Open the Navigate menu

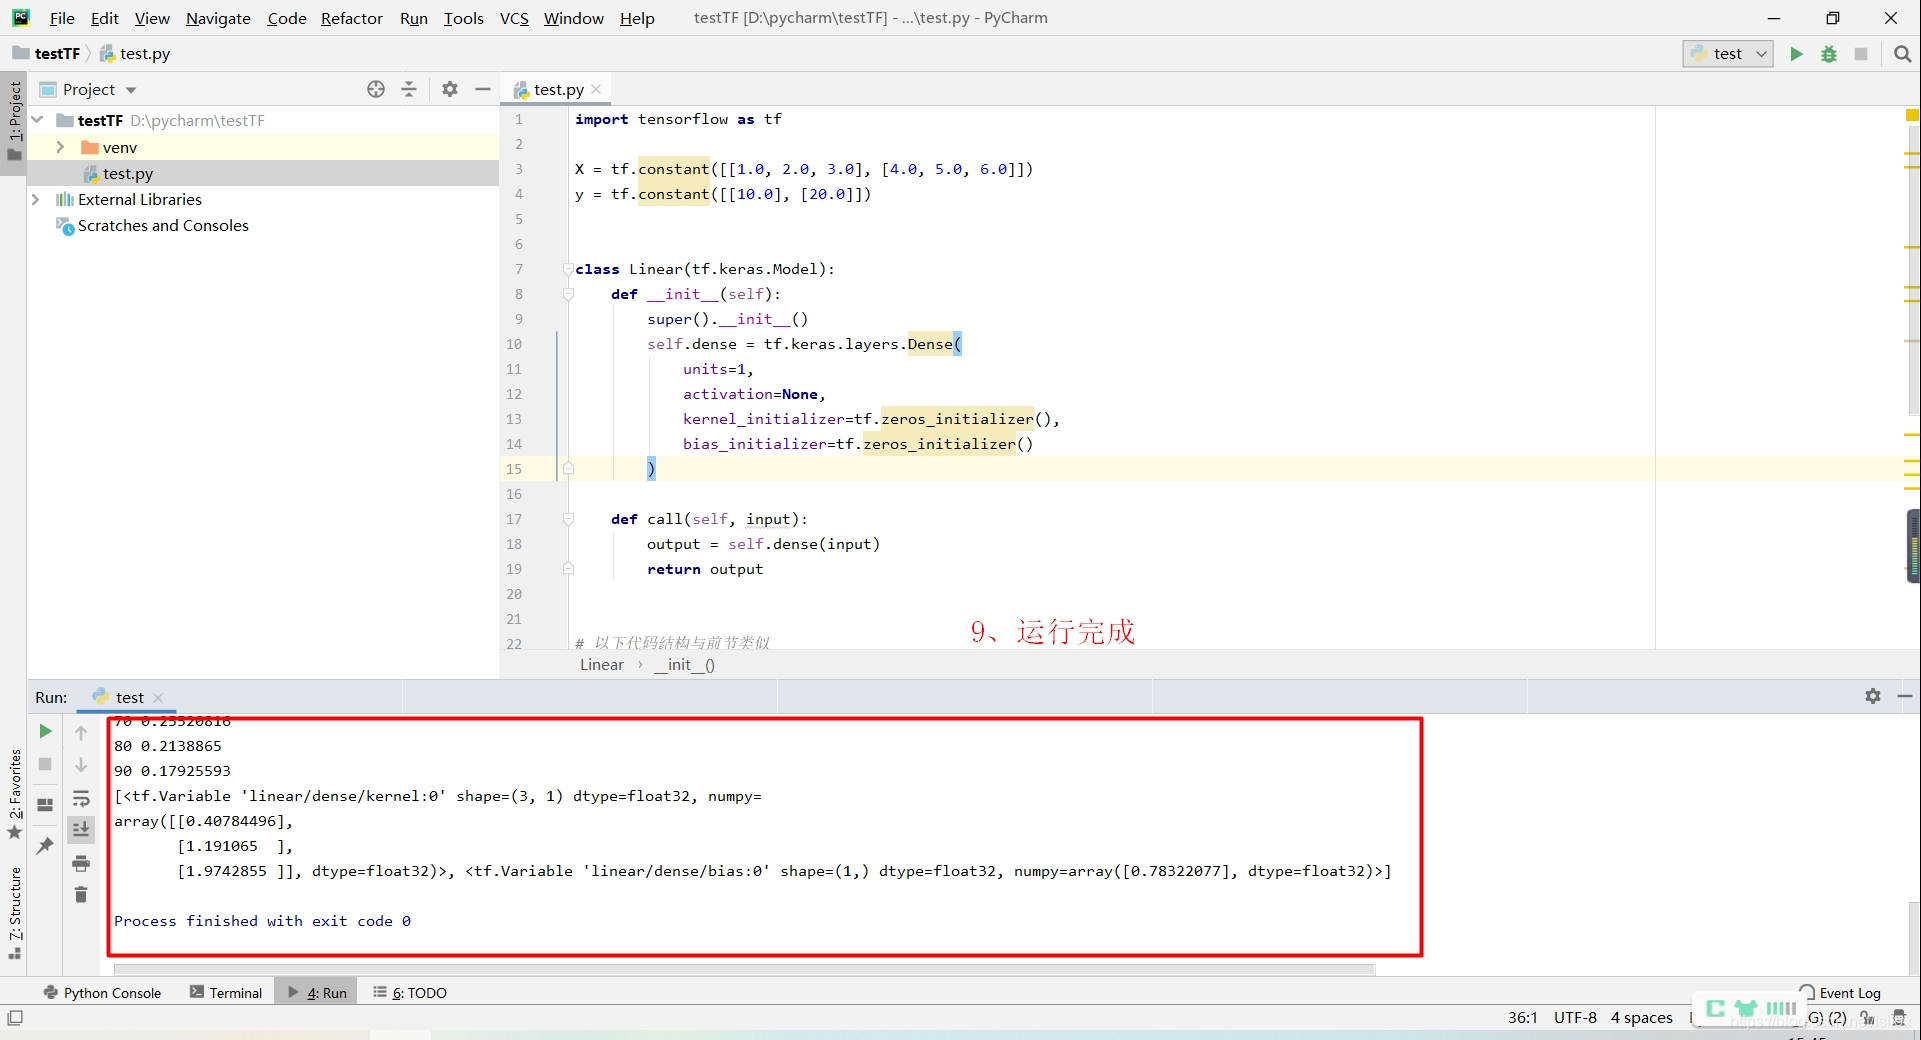pos(218,18)
